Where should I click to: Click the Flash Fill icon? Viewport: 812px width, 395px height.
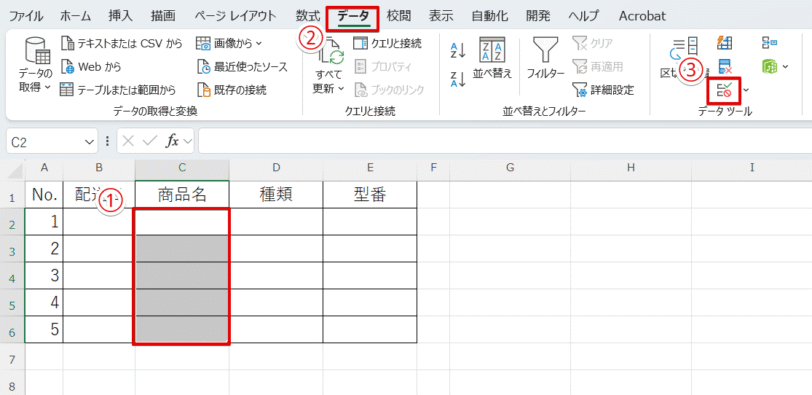(x=724, y=43)
